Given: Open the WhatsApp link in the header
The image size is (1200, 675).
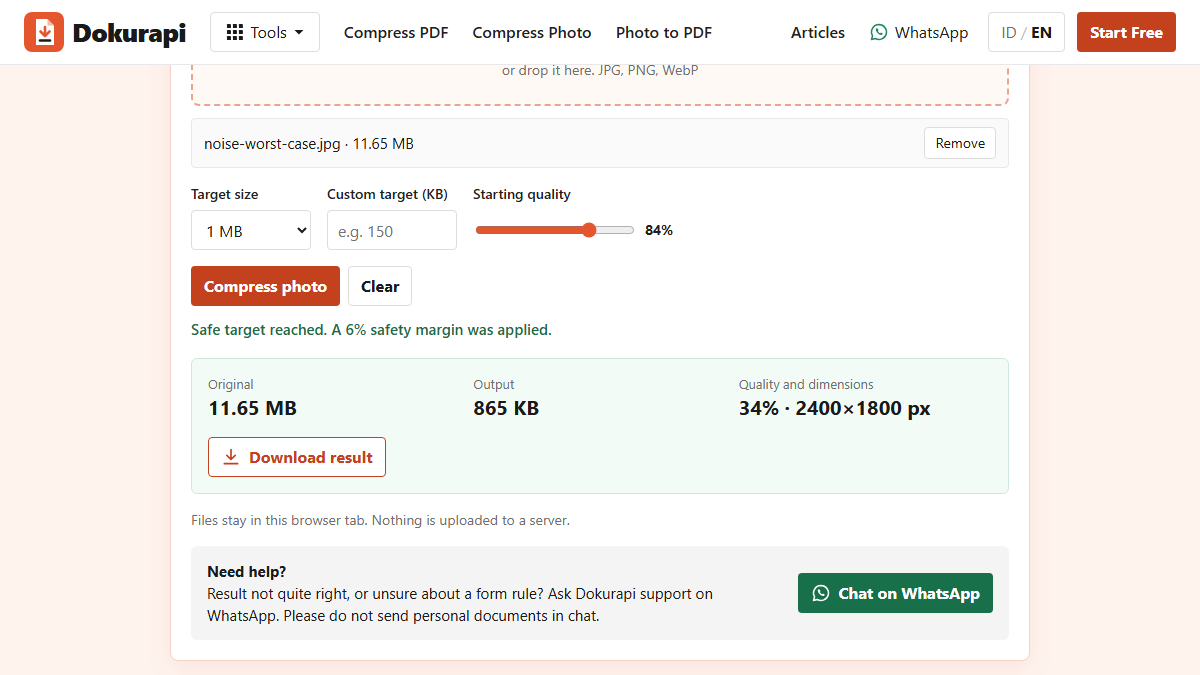Looking at the screenshot, I should (x=919, y=32).
